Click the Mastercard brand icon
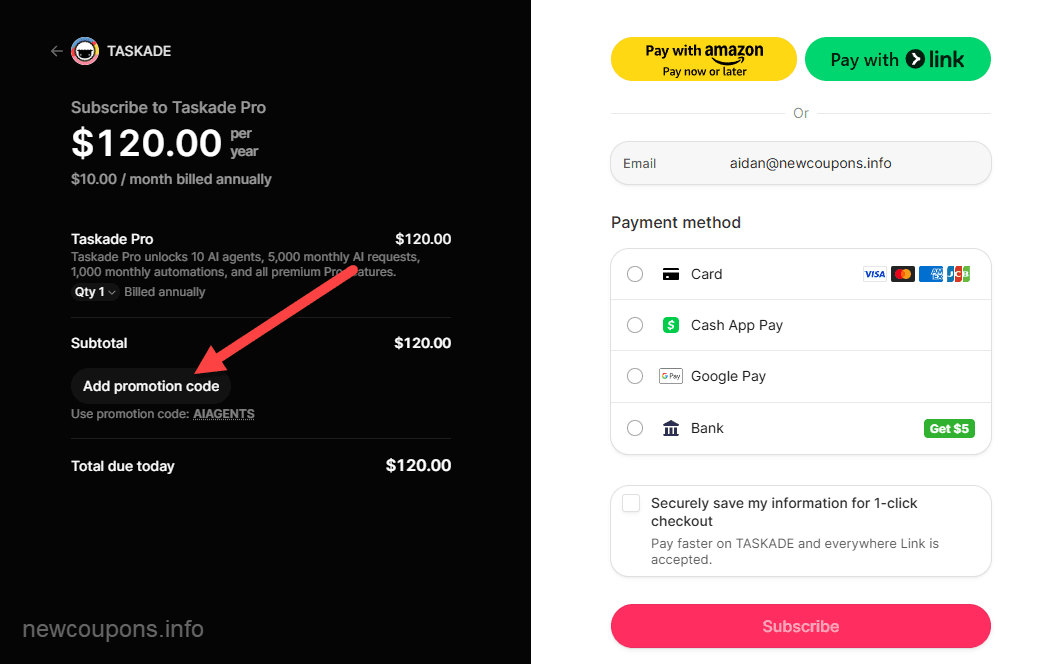The height and width of the screenshot is (664, 1062). coord(903,273)
